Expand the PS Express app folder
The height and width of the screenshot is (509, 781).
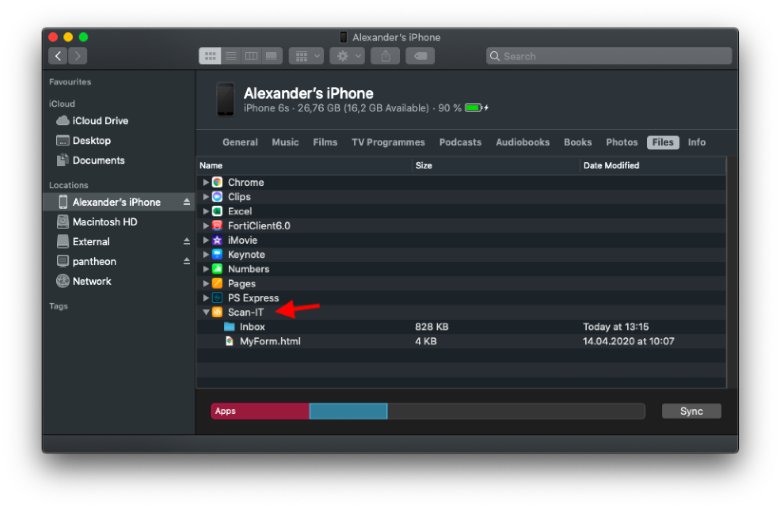(x=205, y=298)
